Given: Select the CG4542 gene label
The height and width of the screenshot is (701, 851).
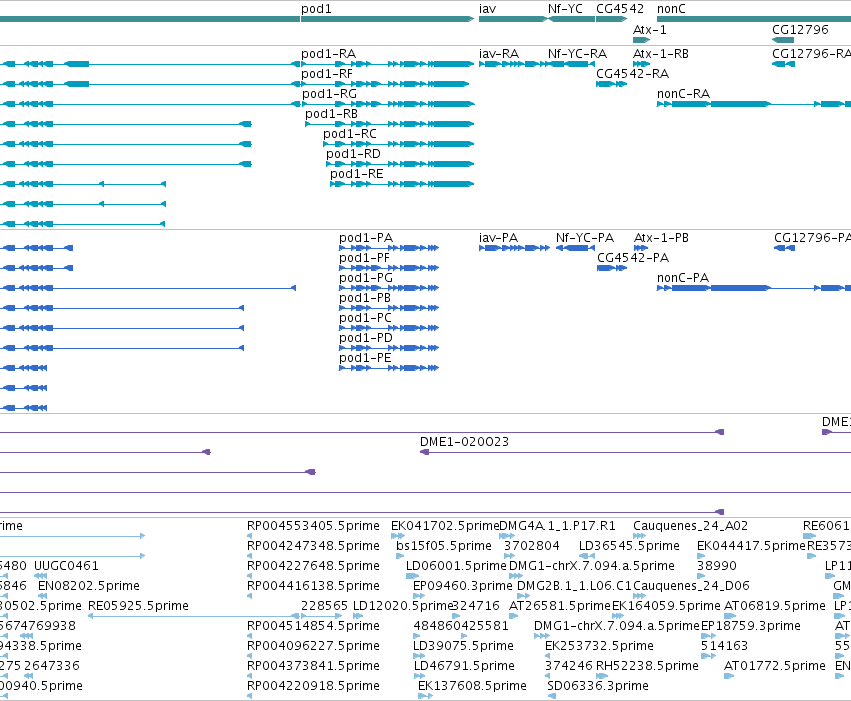Looking at the screenshot, I should click(620, 9).
